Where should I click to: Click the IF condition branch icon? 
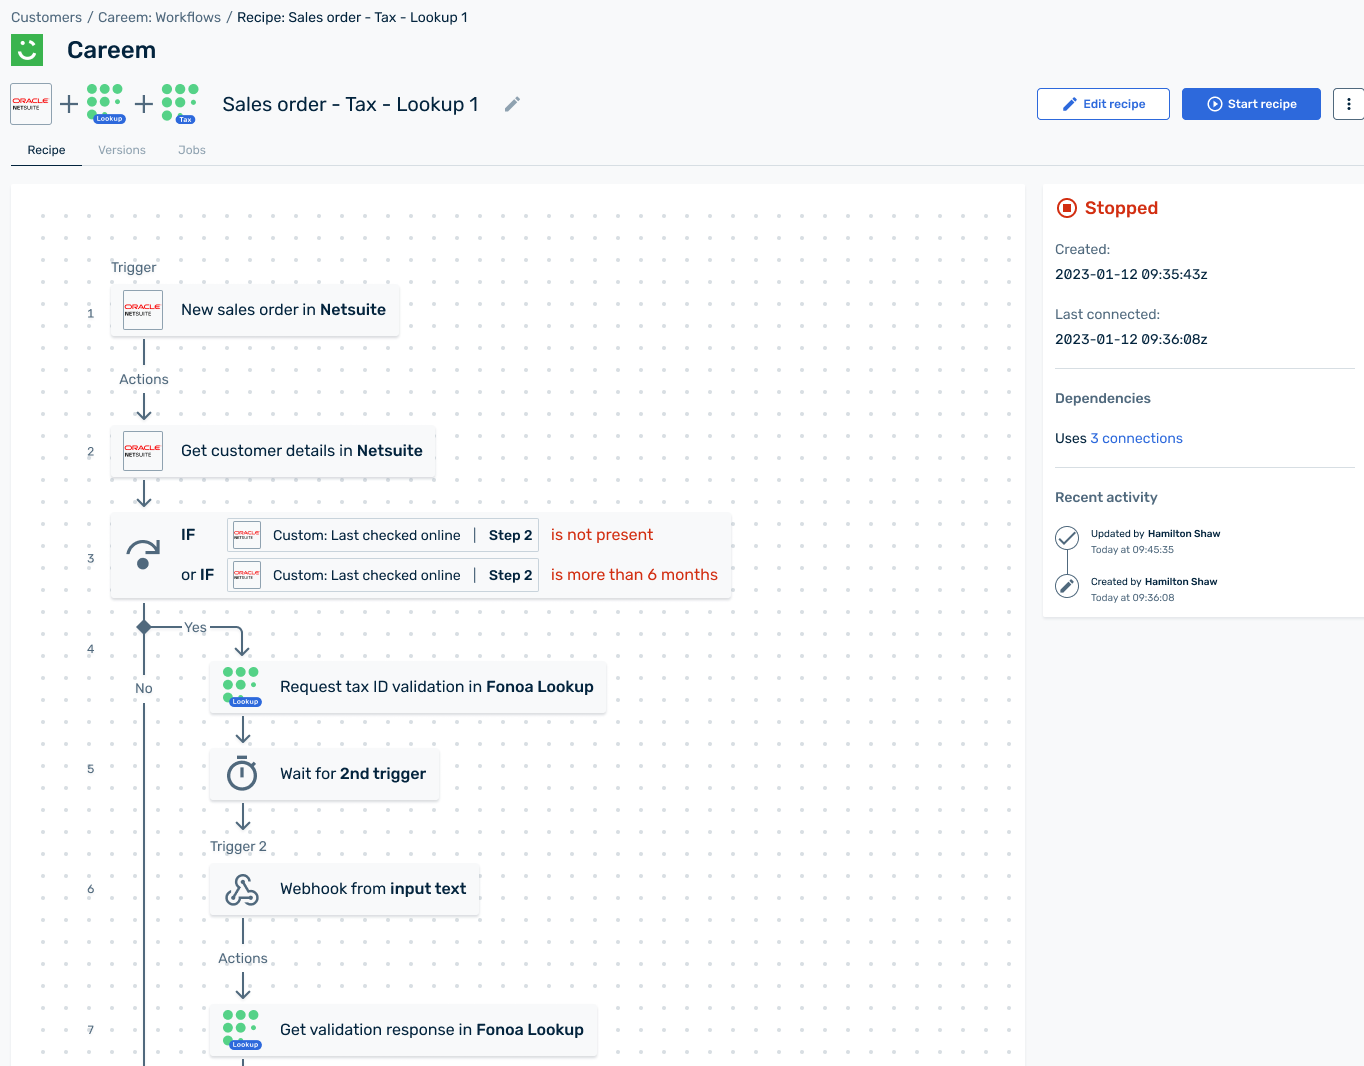(x=143, y=553)
